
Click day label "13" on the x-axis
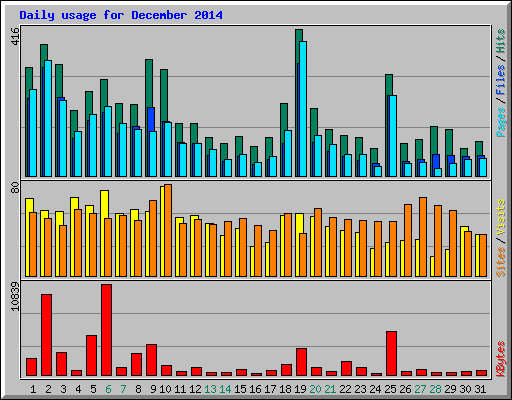tap(210, 389)
